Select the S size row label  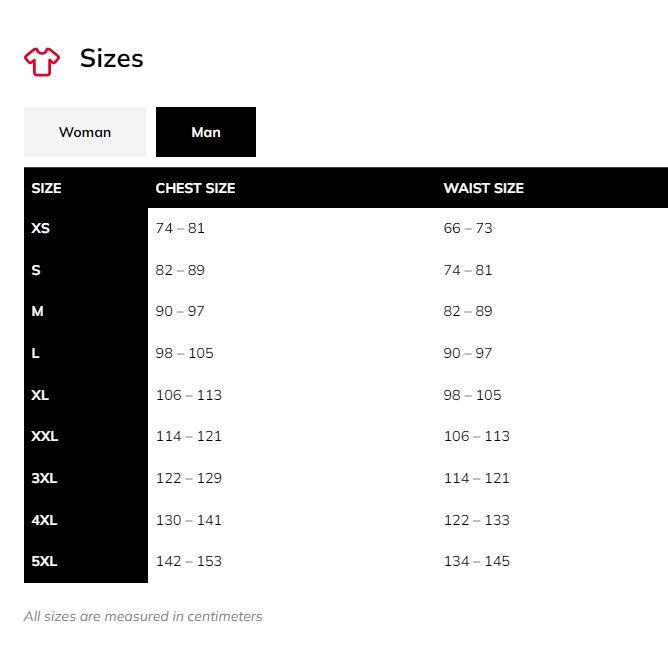[36, 270]
